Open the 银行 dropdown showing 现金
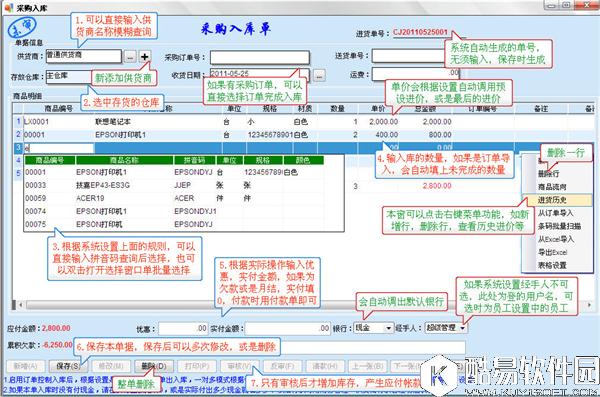600x397 pixels. (x=388, y=328)
